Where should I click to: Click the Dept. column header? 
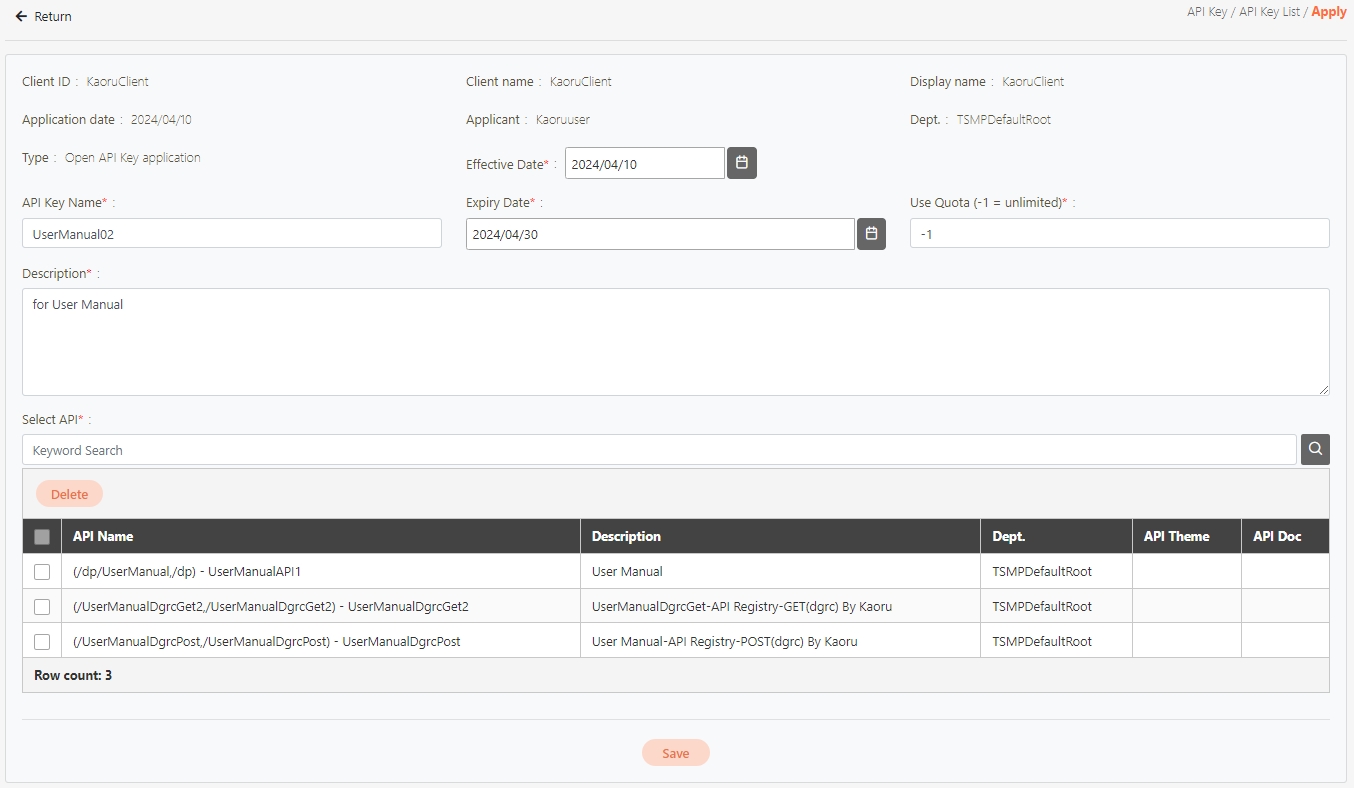(x=1008, y=537)
